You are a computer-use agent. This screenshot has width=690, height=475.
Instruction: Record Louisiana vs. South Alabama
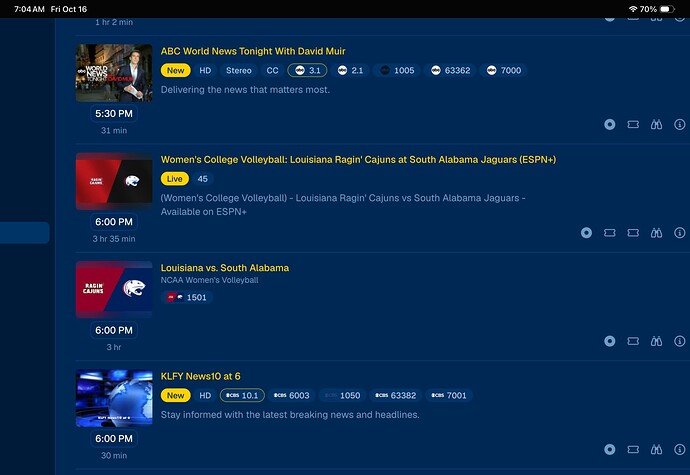(609, 341)
